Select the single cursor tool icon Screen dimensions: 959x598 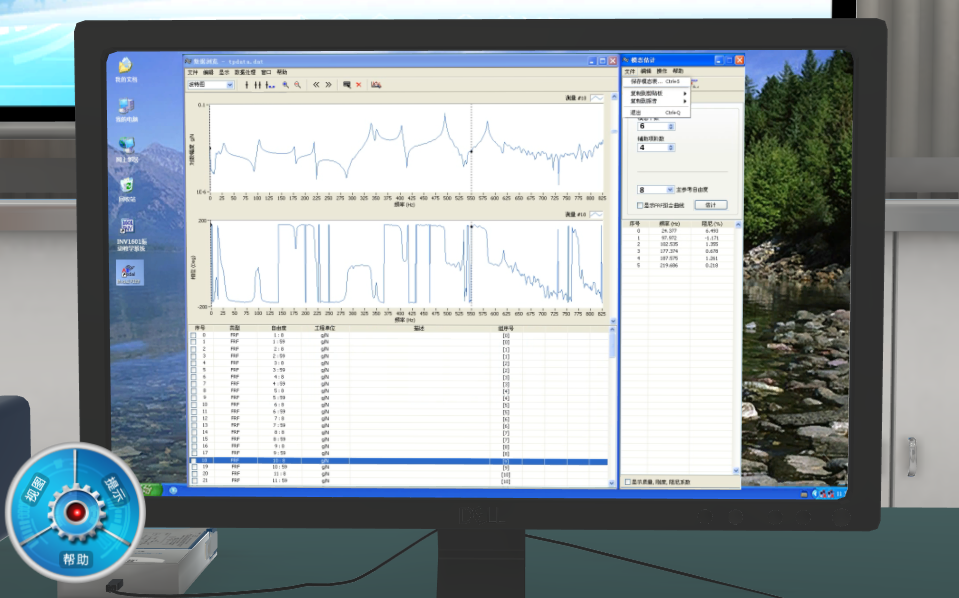point(246,85)
